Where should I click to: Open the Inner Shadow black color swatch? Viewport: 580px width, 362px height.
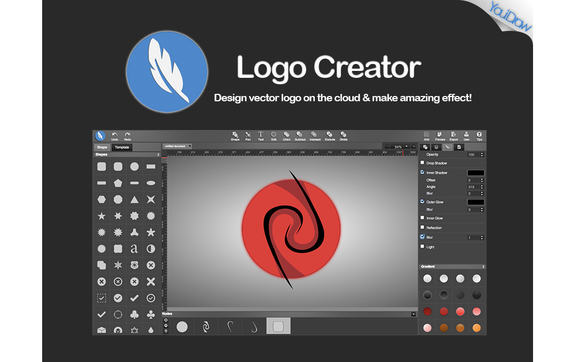[476, 173]
